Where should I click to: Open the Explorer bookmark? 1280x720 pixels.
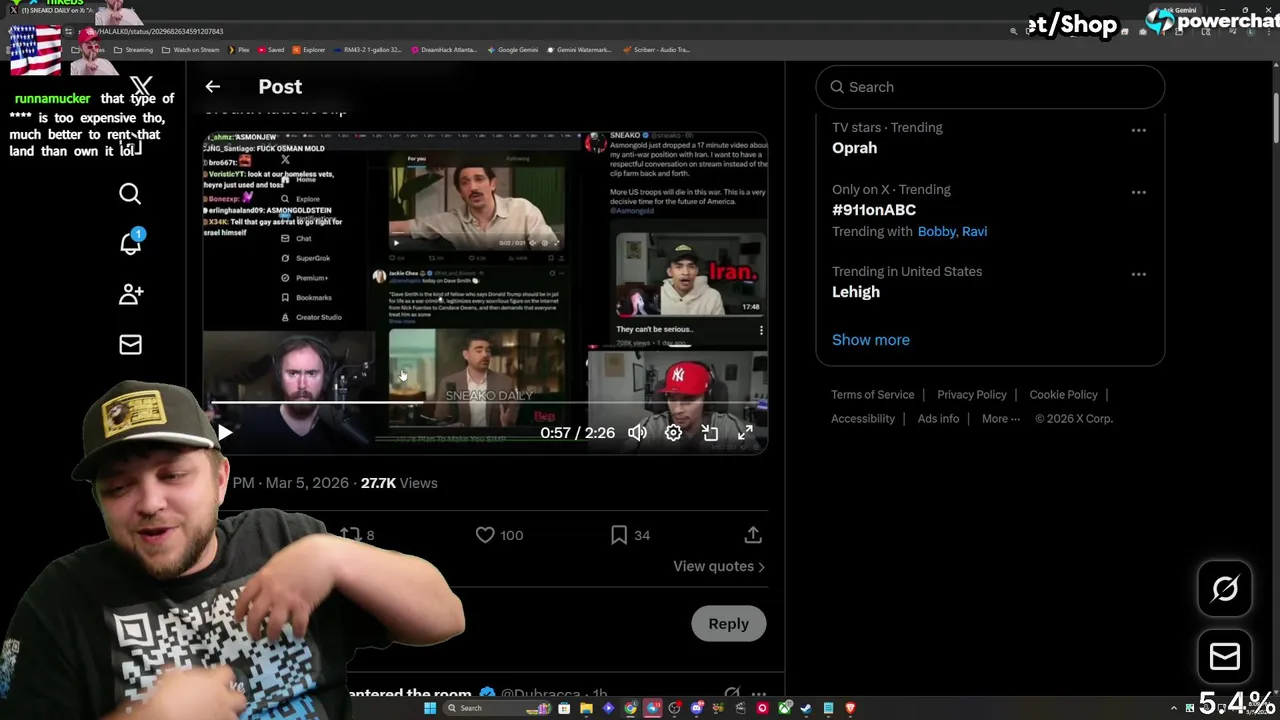point(309,49)
